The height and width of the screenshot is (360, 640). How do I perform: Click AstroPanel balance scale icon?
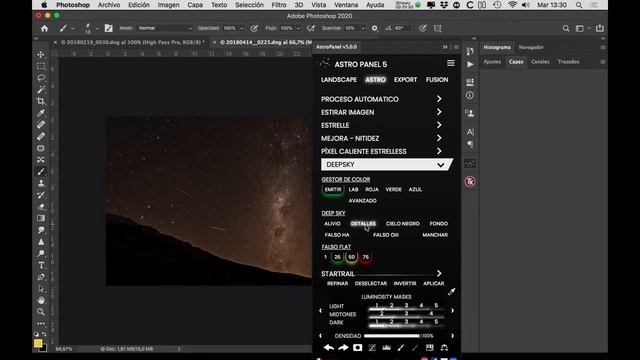coord(444,348)
